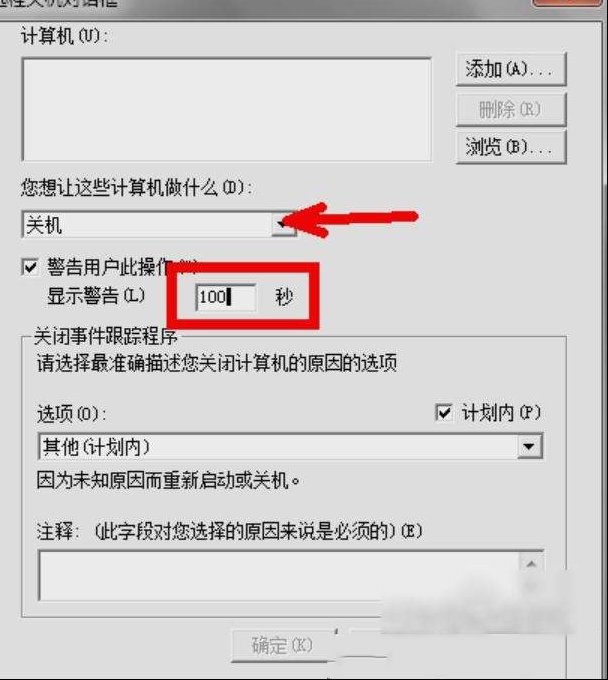Expand the 其他(计划内) options dropdown arrow
Screen dimensions: 608x680
(x=530, y=446)
